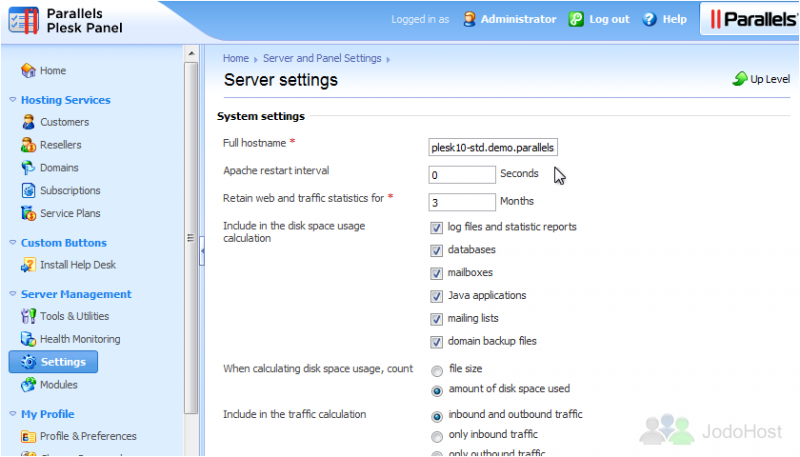Viewport: 800px width, 457px height.
Task: Click the Log out key icon
Action: click(576, 19)
